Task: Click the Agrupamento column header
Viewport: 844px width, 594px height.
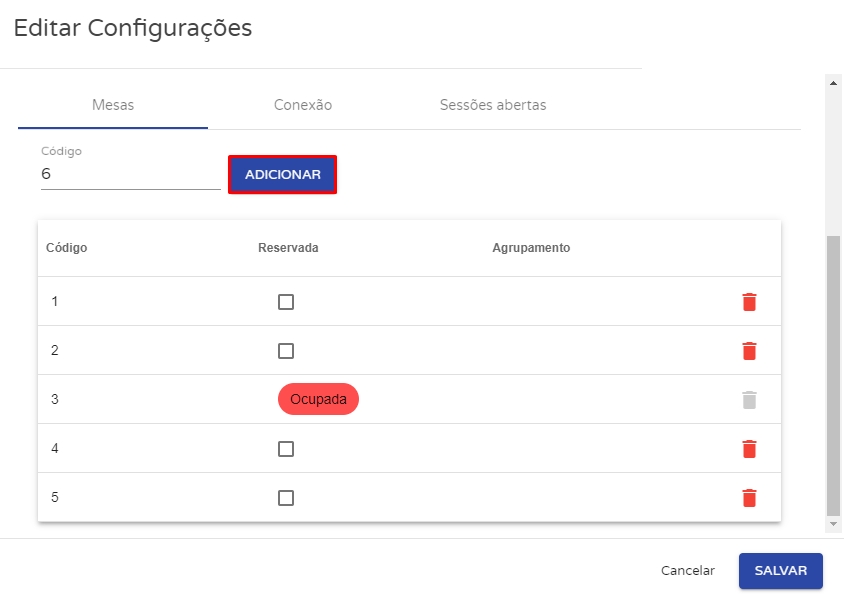Action: [531, 248]
